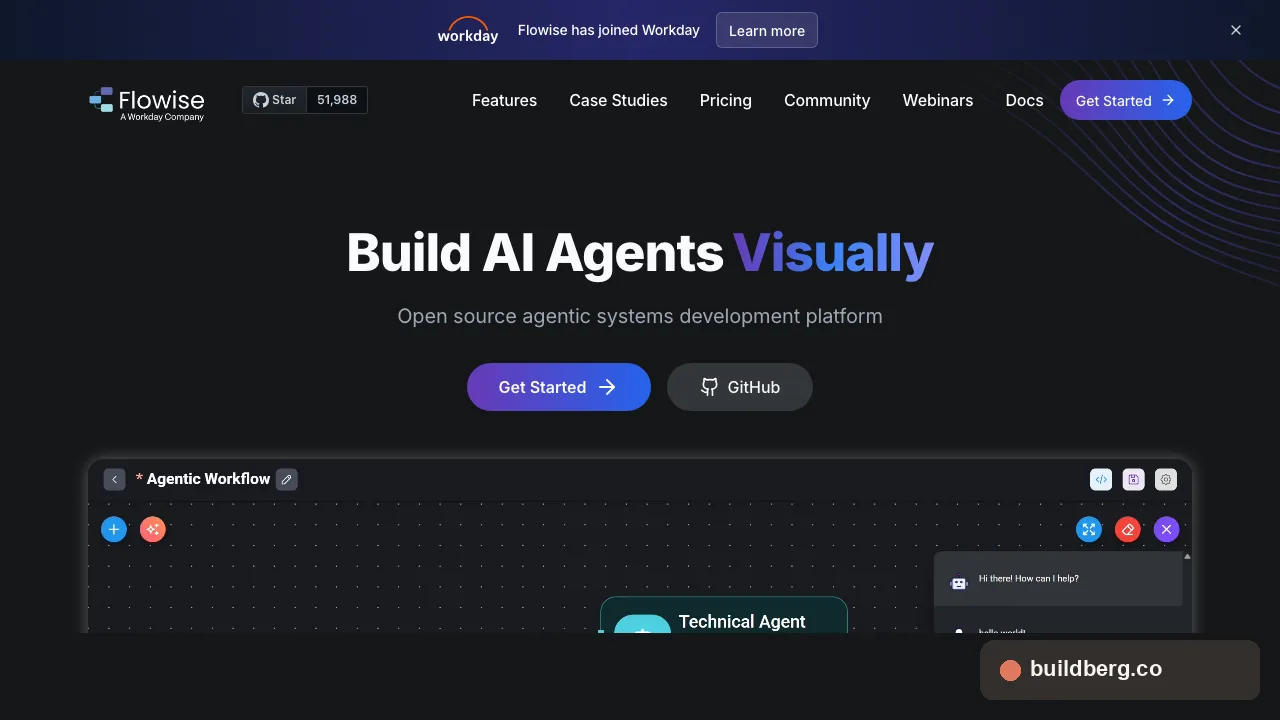Screen dimensions: 1280x720
Task: Open the GitHub repository button
Action: (x=739, y=387)
